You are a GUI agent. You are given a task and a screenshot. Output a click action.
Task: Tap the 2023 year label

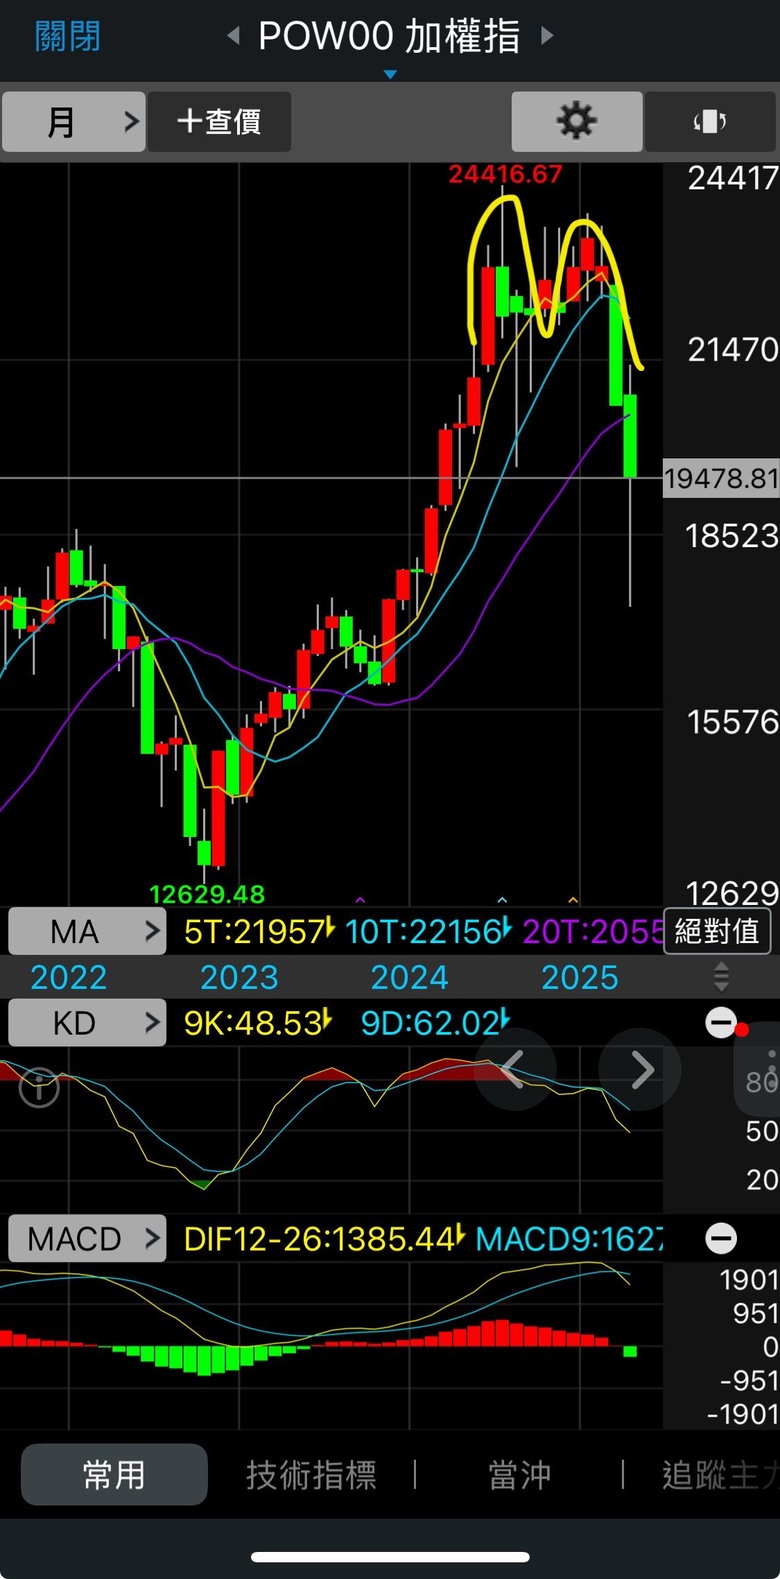239,977
